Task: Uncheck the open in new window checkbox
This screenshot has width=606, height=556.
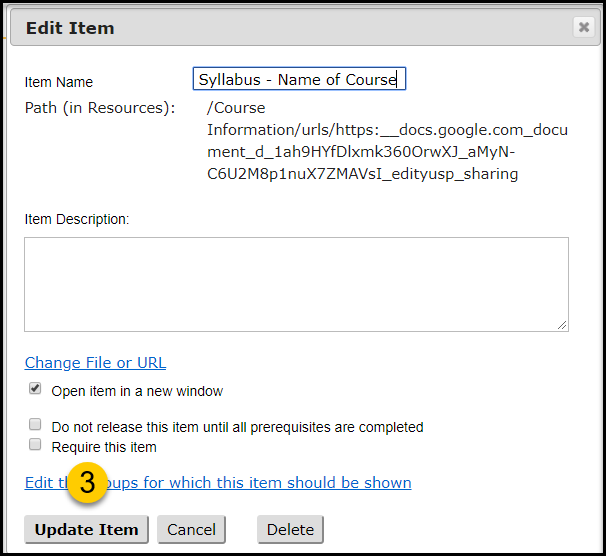Action: [x=35, y=388]
